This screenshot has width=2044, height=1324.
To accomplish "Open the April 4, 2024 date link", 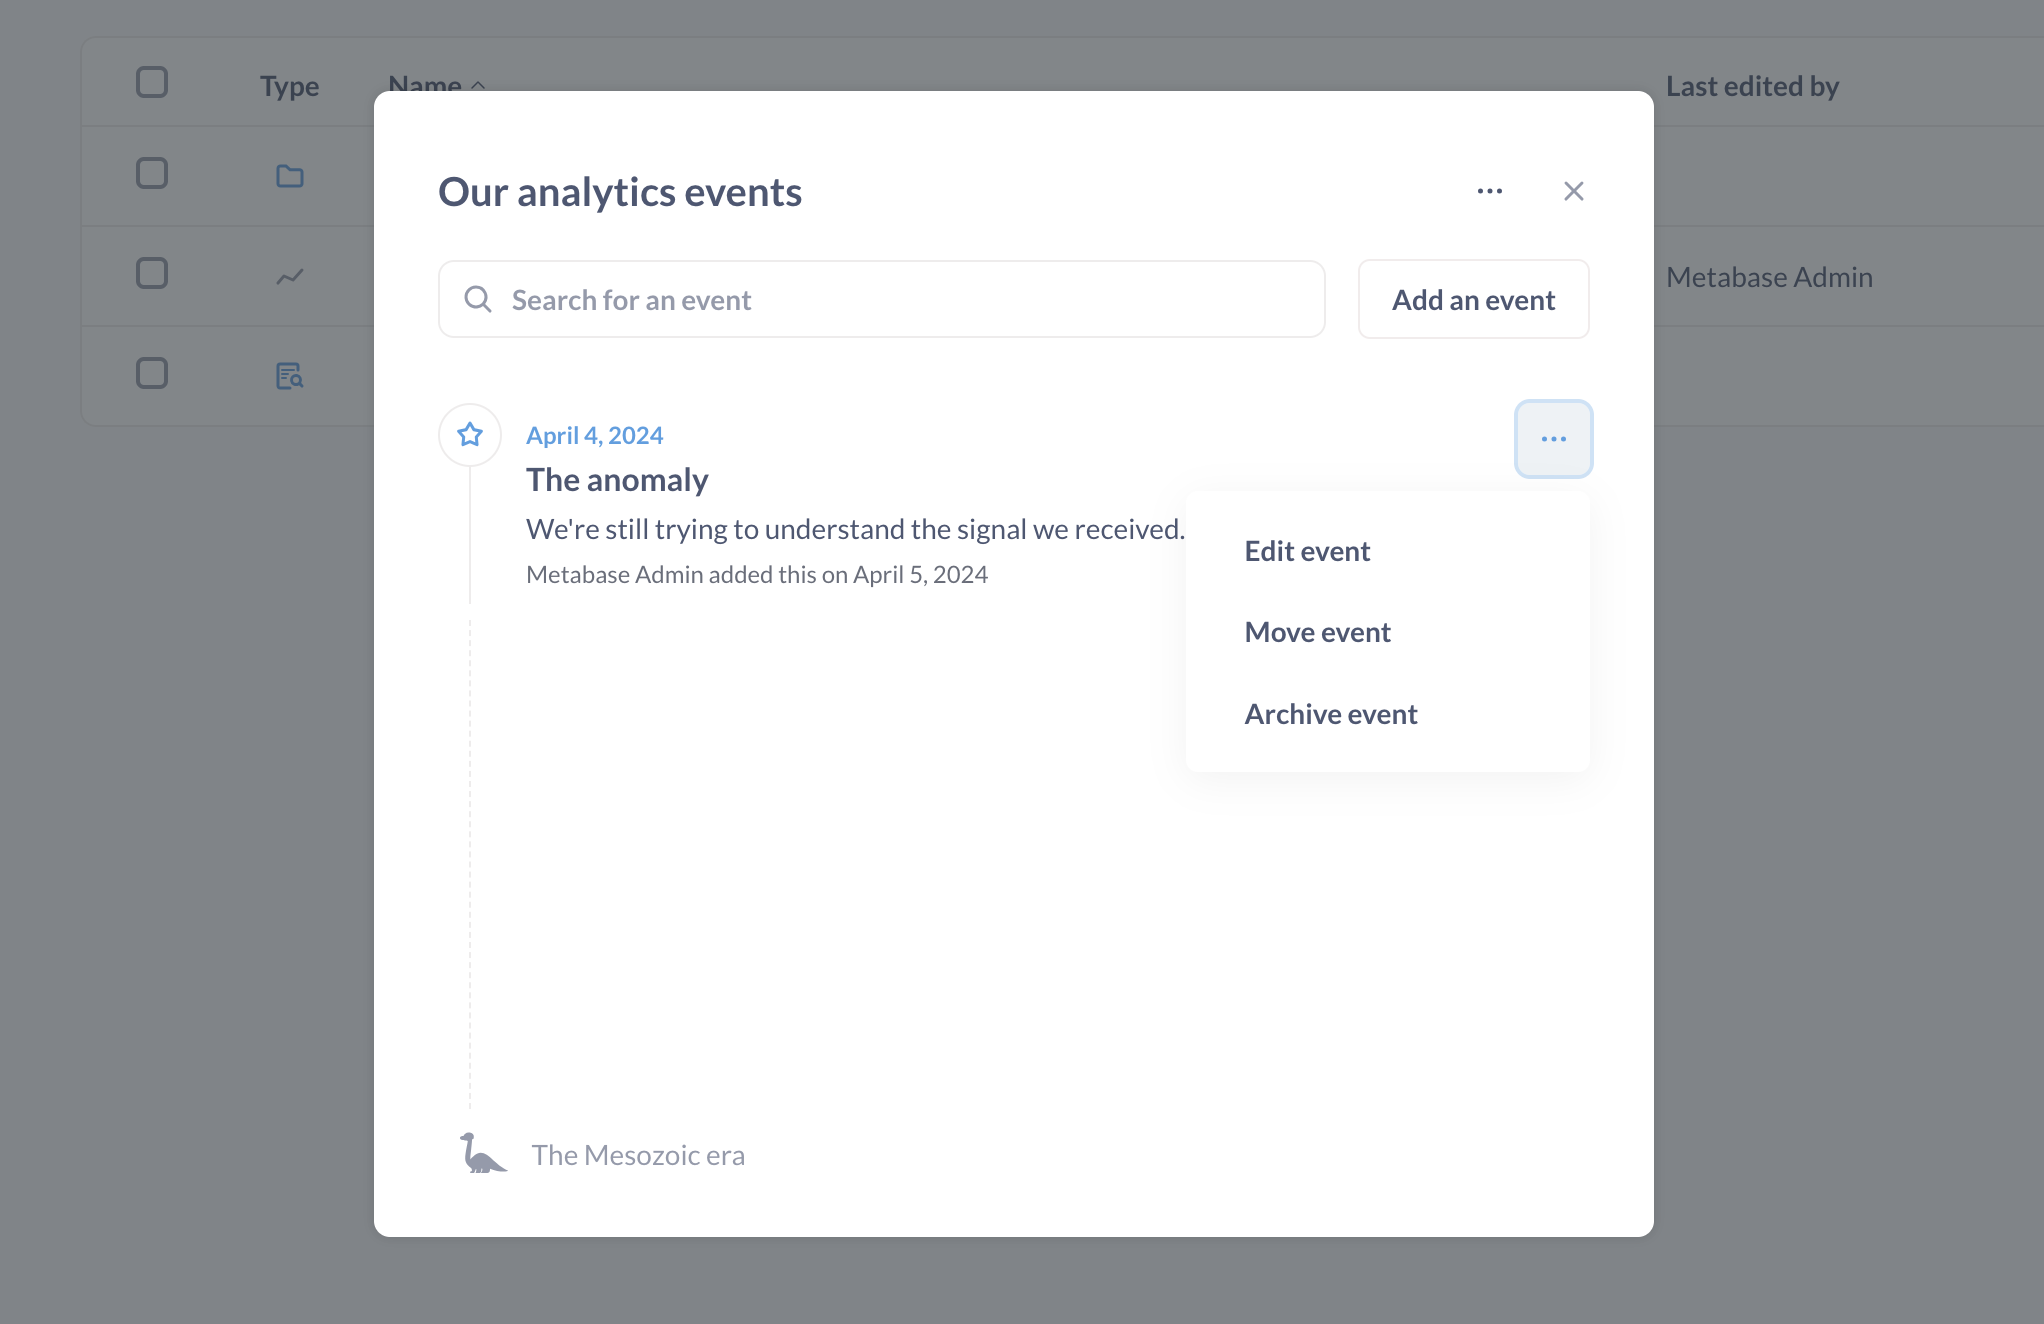I will [x=595, y=435].
